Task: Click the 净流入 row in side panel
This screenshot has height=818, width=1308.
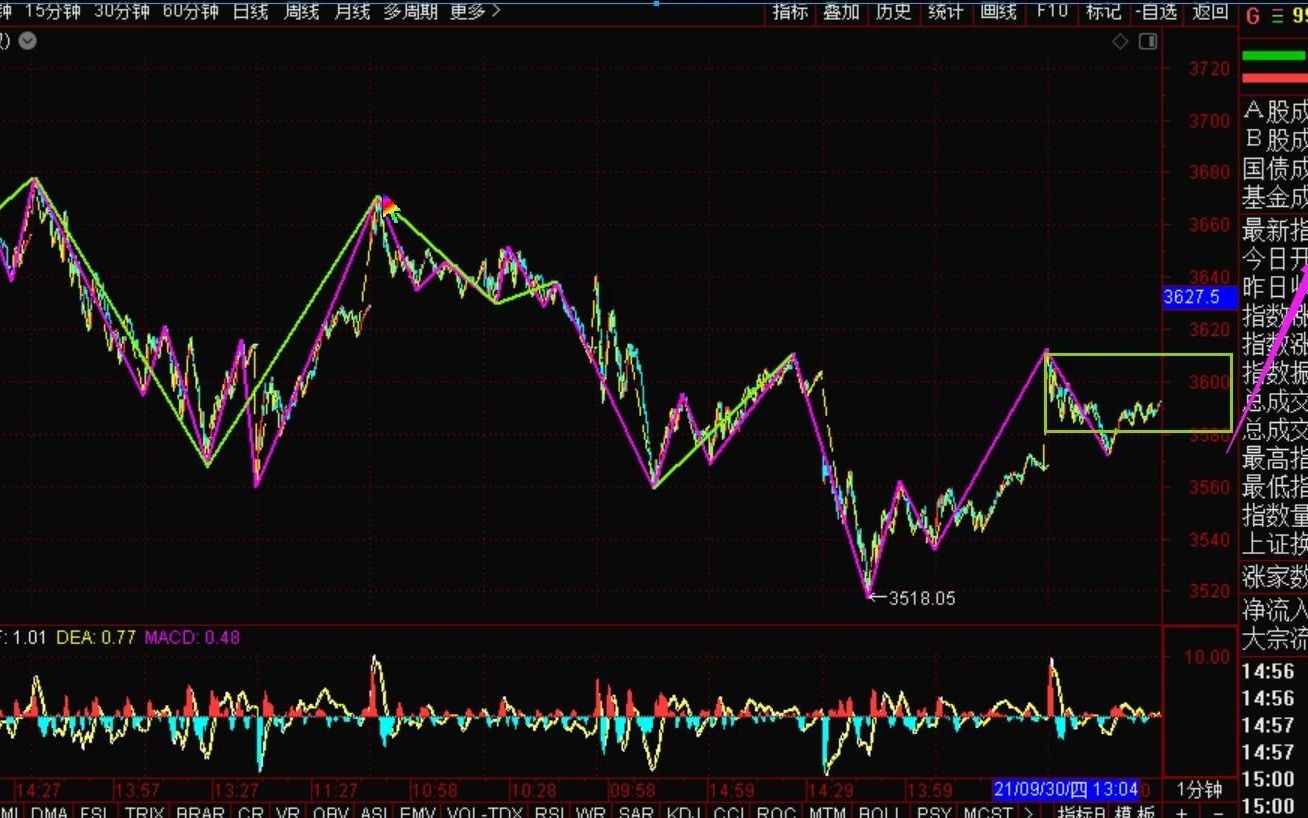Action: [1275, 609]
